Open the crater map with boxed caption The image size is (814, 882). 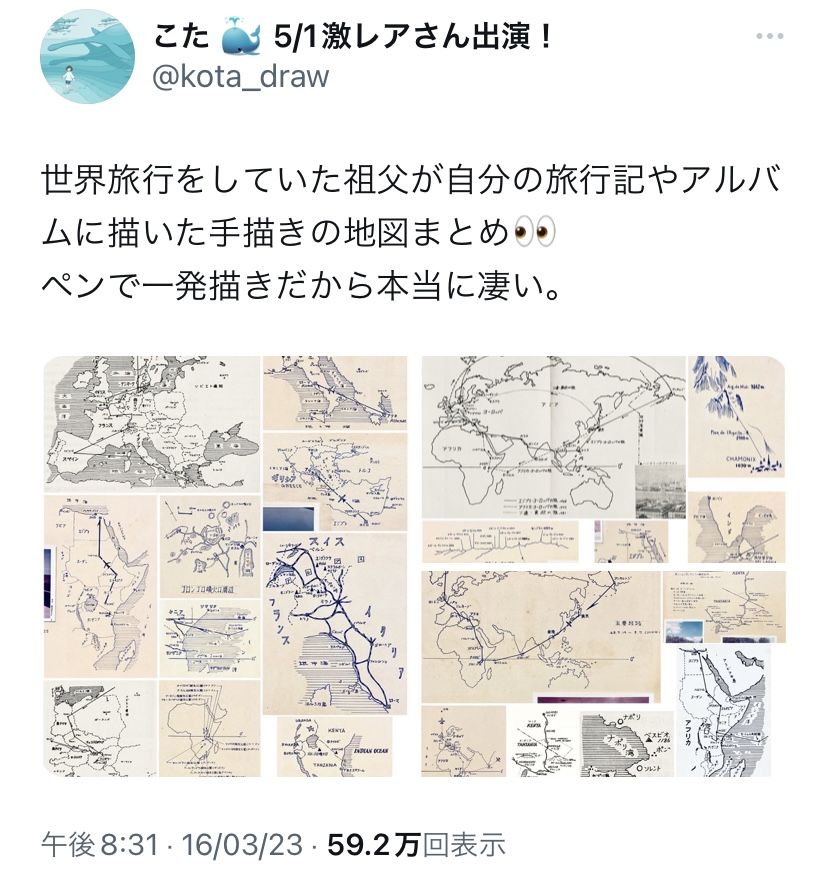click(x=210, y=546)
